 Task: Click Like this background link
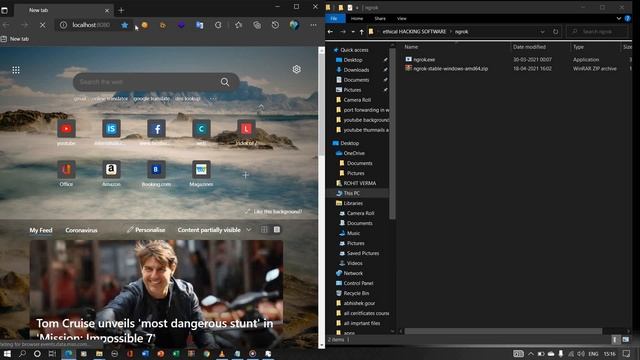(x=274, y=211)
